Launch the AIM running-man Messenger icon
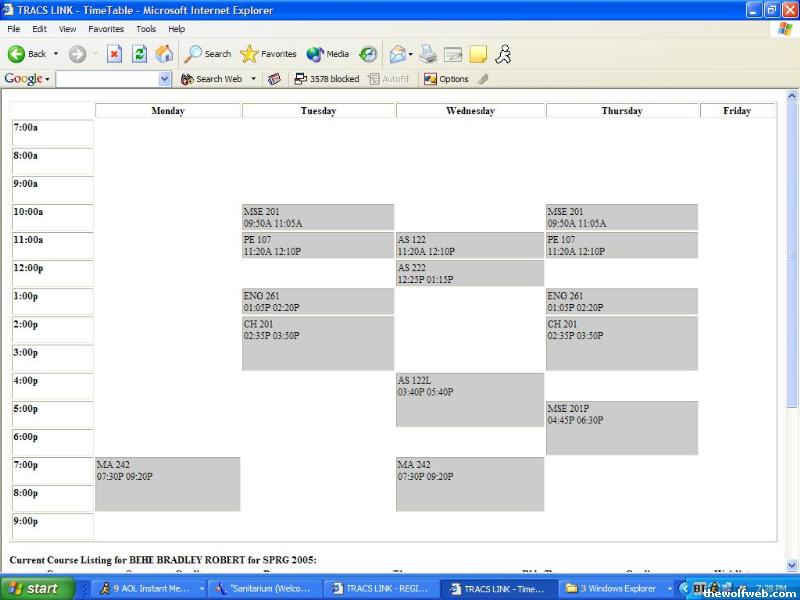800x600 pixels. tap(502, 54)
